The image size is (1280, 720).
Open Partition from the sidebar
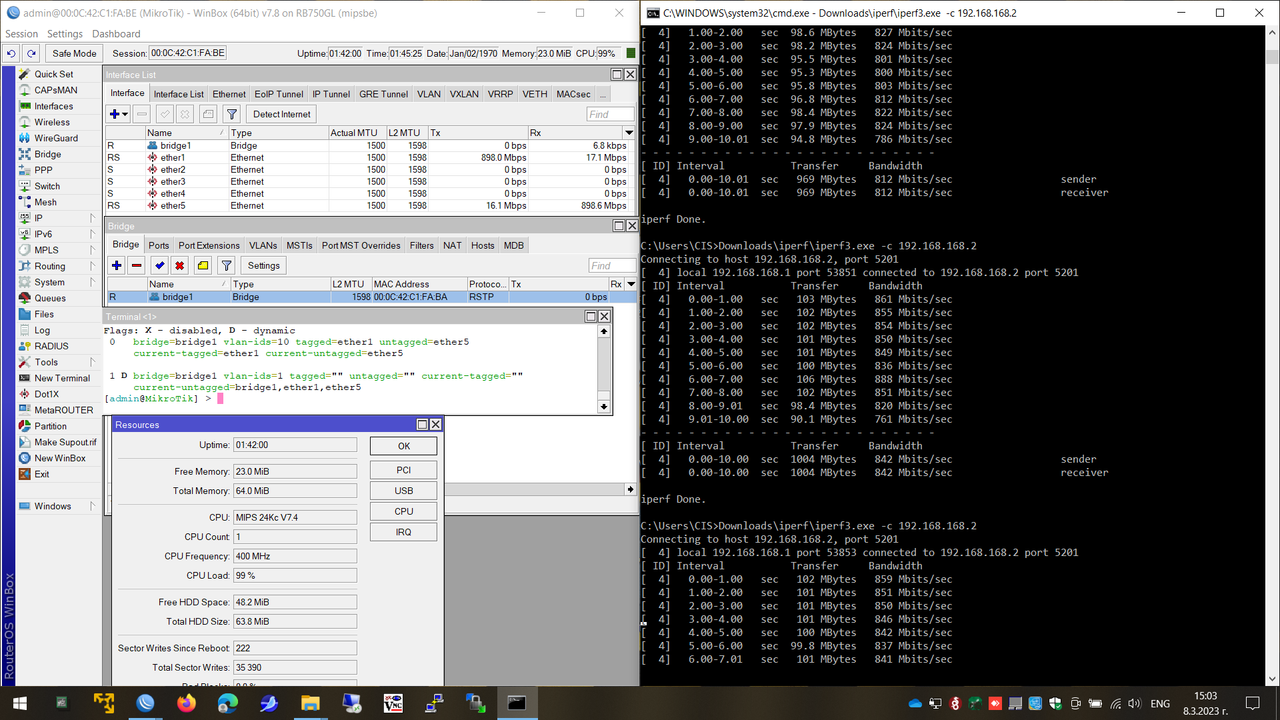[50, 426]
